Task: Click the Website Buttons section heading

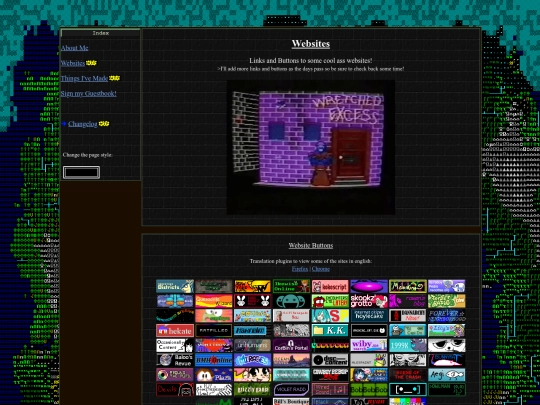Action: pos(311,246)
